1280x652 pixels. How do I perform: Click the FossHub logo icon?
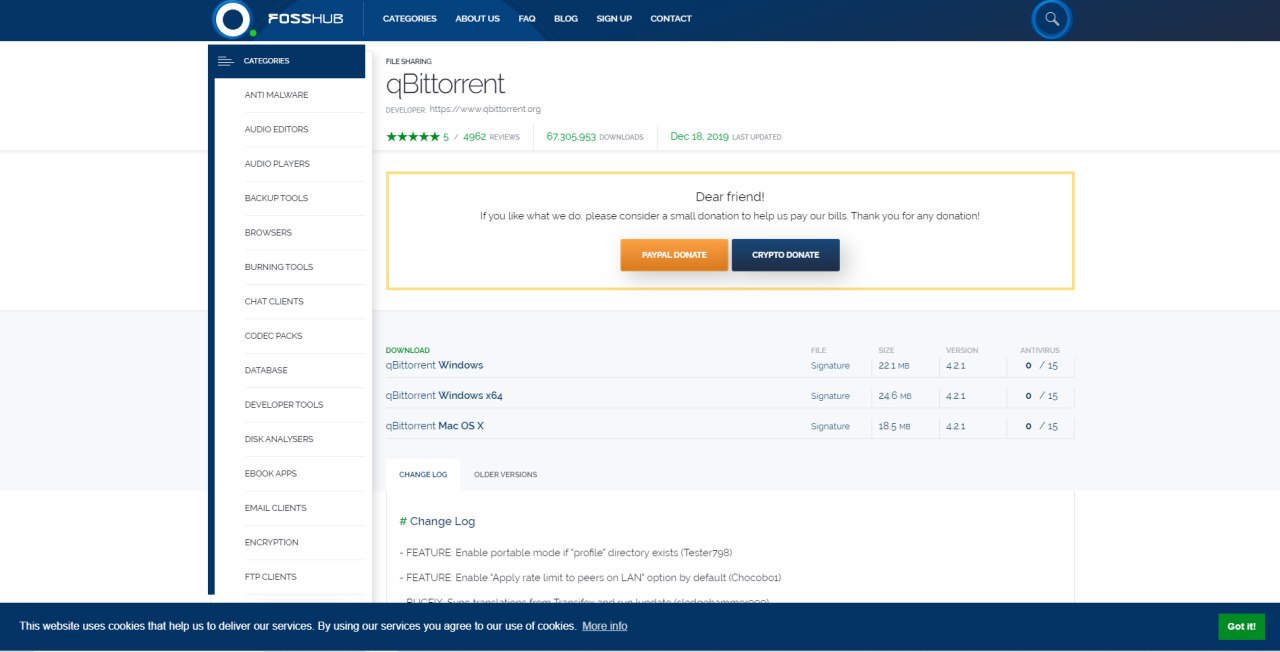coord(234,19)
